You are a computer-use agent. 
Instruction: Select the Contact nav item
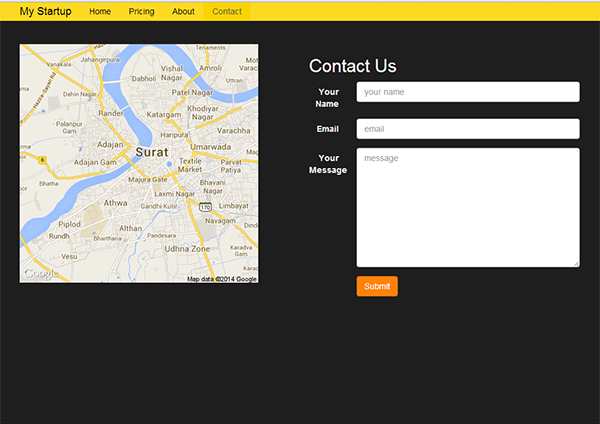click(x=227, y=11)
